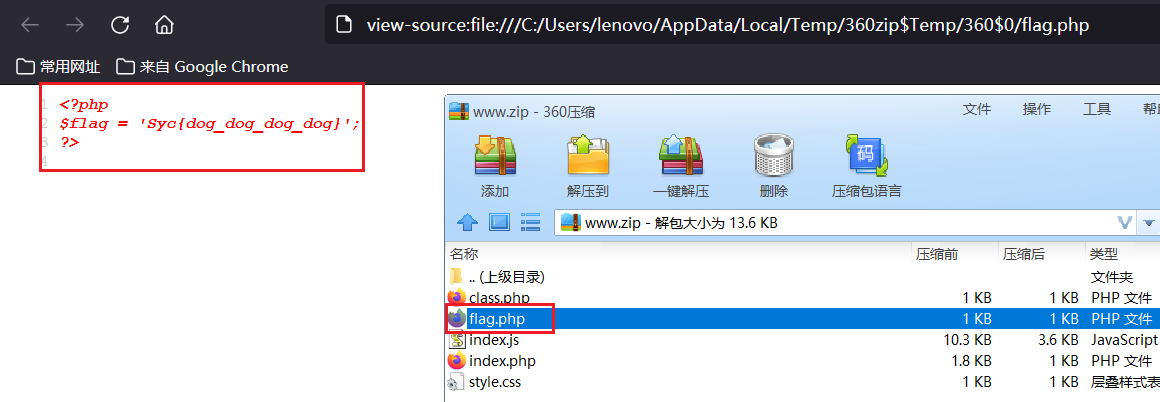Click 添加 in 360压缩 toolbar

pyautogui.click(x=495, y=167)
